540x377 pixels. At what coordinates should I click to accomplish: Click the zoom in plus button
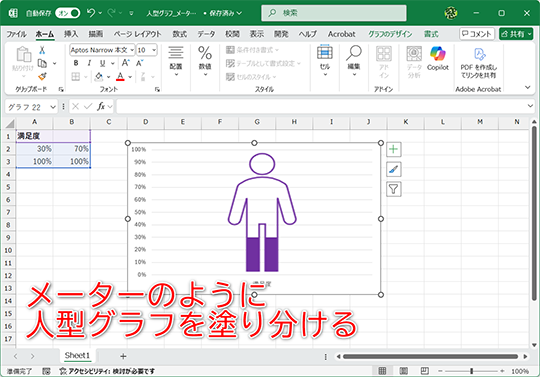tap(502, 371)
